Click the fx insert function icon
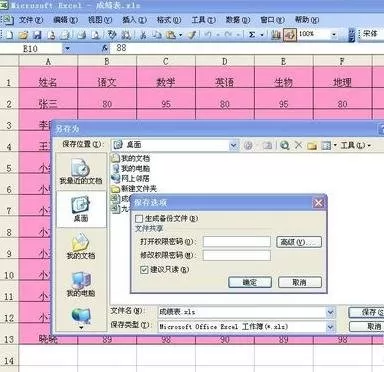Viewport: 384px width, 372px height. pyautogui.click(x=105, y=49)
